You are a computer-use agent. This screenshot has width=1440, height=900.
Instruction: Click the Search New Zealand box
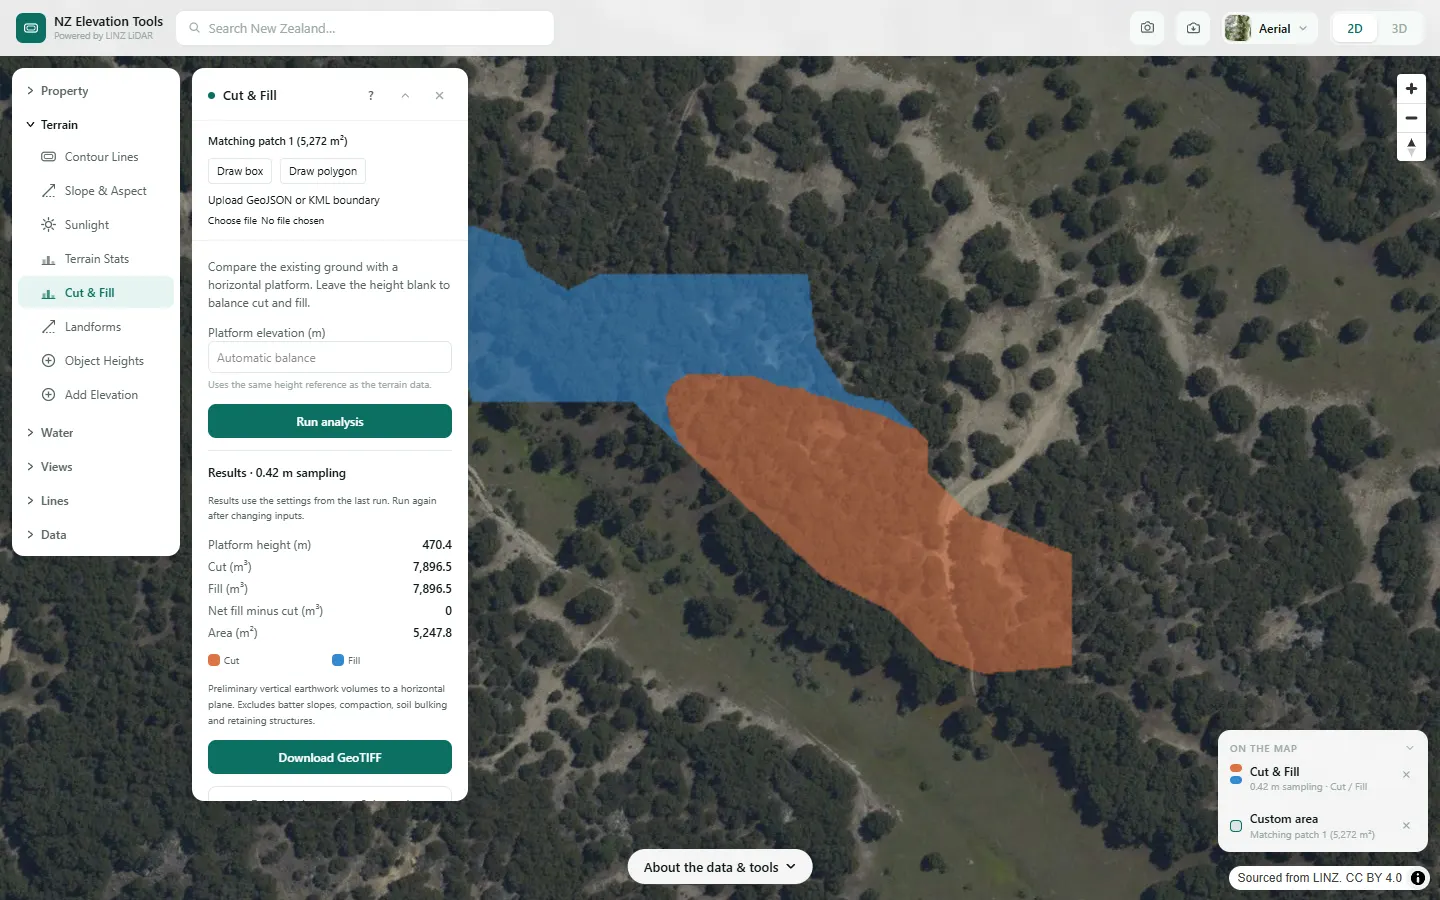coord(365,28)
